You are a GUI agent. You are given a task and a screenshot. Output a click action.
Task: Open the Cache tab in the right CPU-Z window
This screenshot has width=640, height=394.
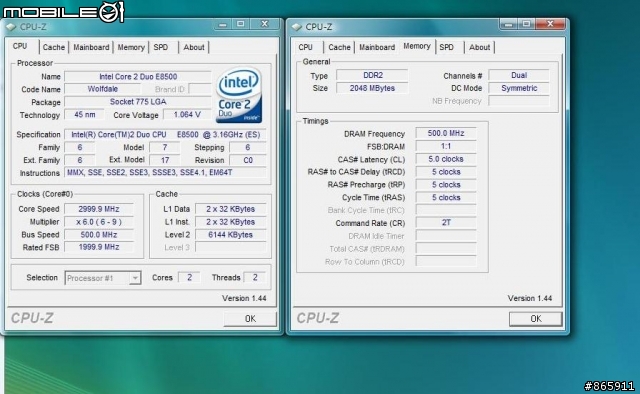340,47
